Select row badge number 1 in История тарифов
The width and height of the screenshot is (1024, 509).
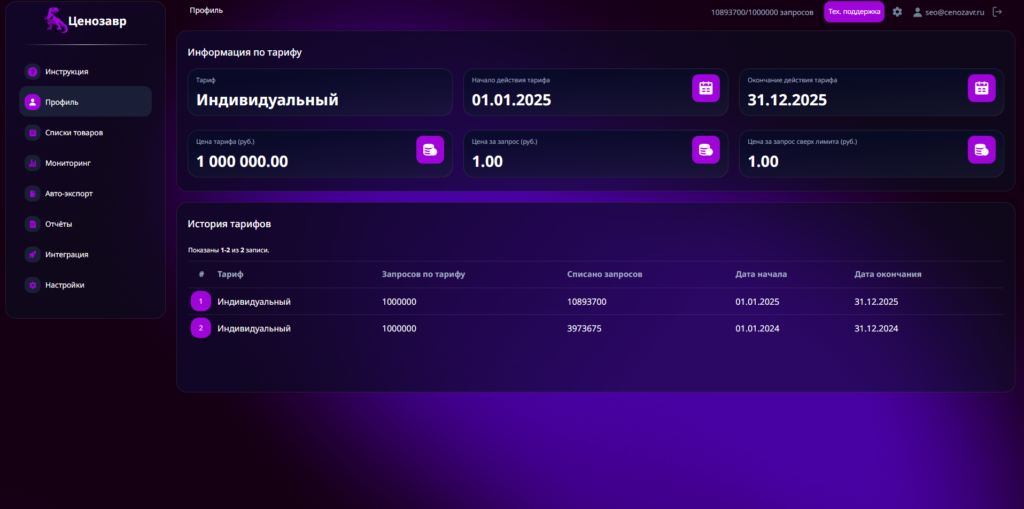click(x=200, y=301)
